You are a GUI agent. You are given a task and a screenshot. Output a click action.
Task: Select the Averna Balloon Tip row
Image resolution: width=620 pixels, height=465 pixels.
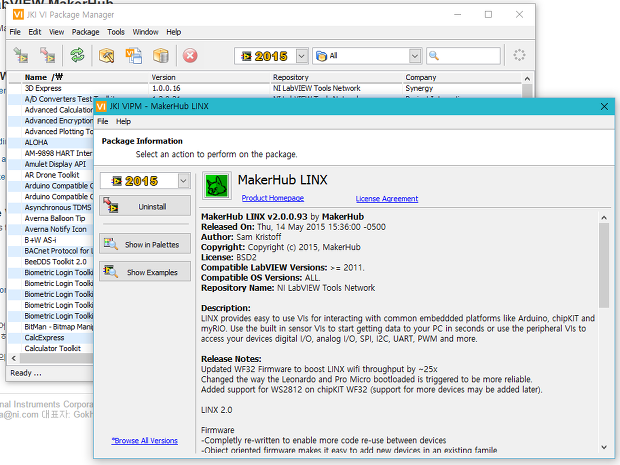point(51,218)
